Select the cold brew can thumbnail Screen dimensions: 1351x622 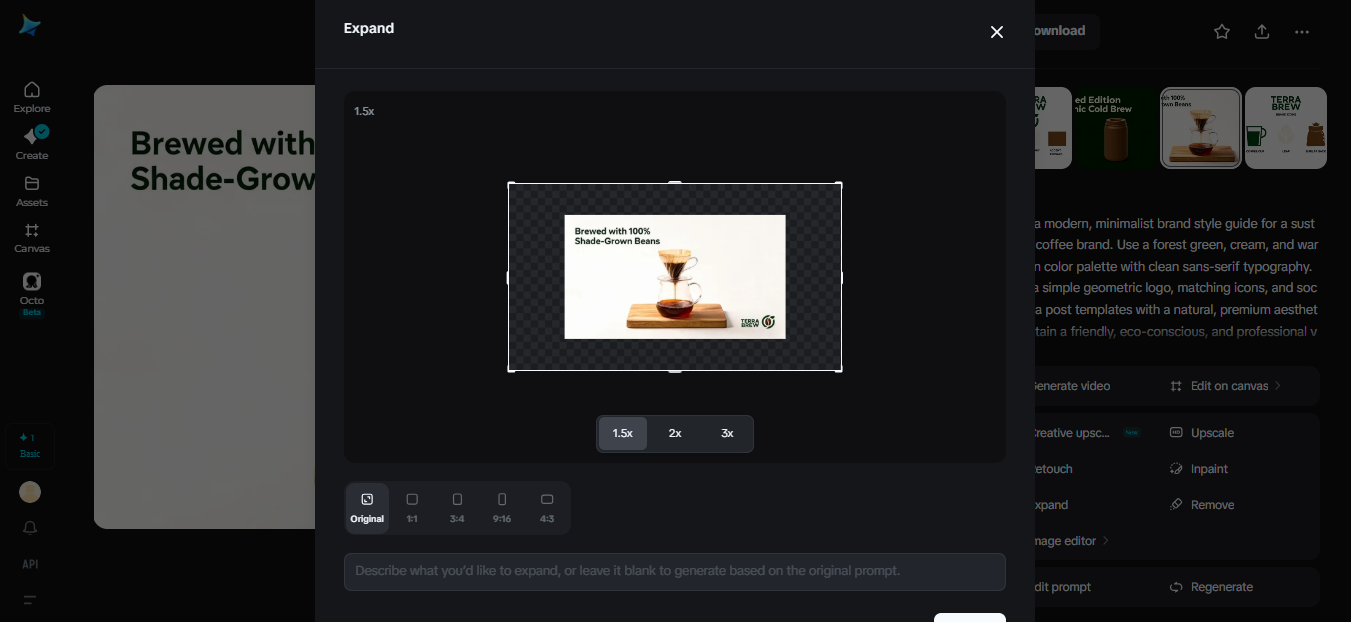[1114, 127]
